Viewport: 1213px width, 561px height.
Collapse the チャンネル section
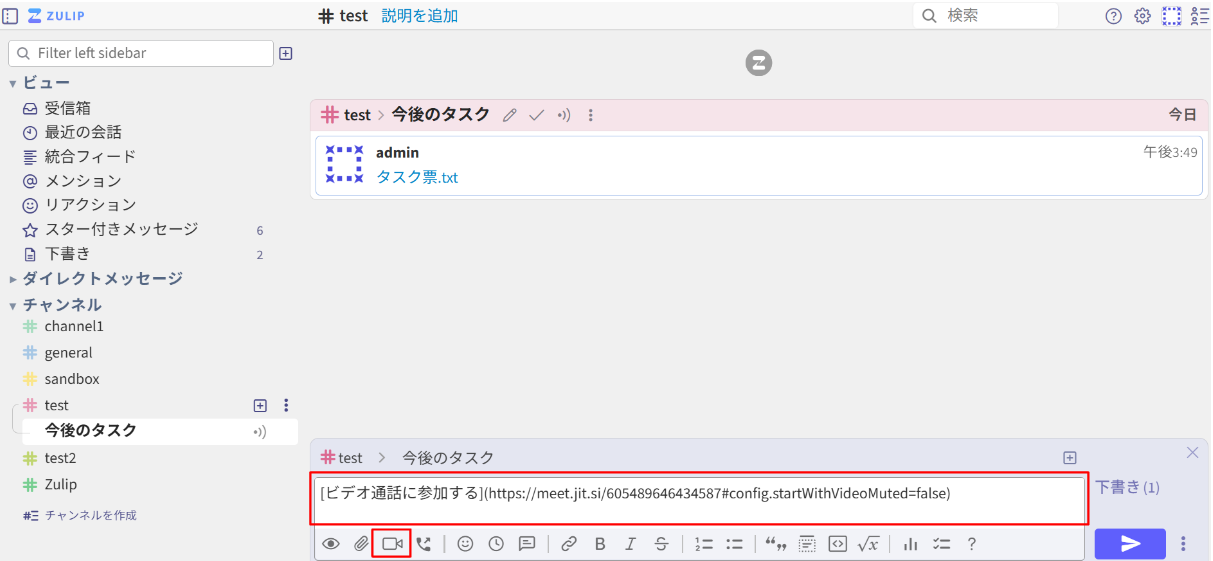[13, 305]
